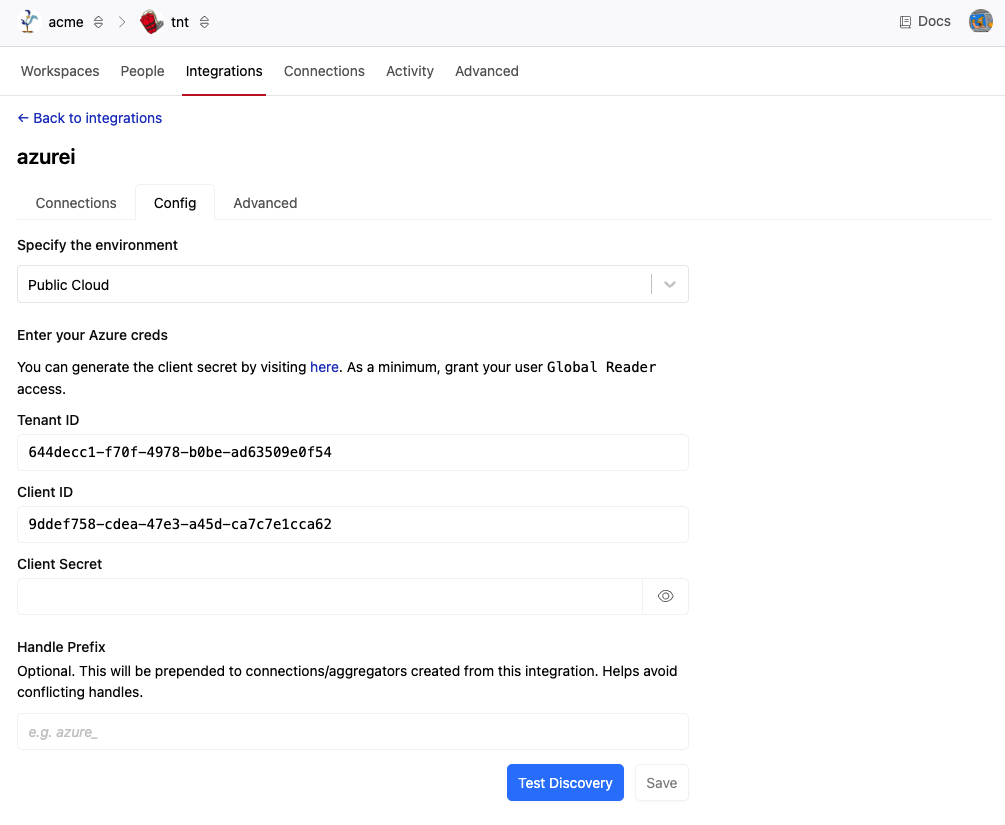
Task: Focus the Handle Prefix input field
Action: 352,732
